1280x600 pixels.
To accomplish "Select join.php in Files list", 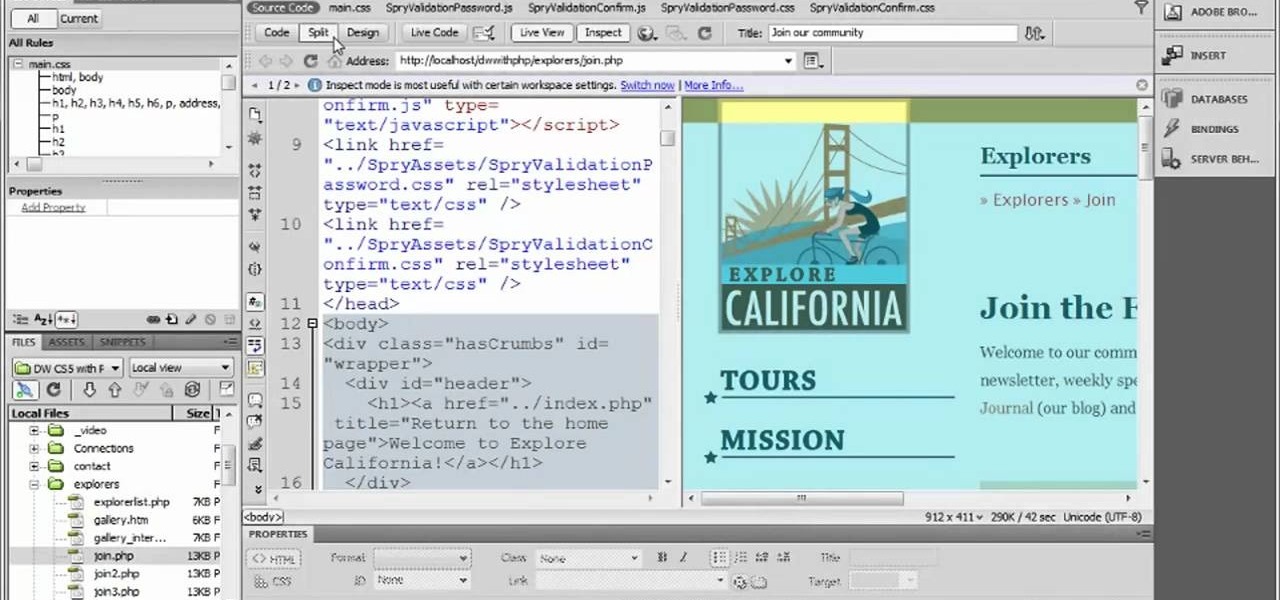I will point(113,556).
